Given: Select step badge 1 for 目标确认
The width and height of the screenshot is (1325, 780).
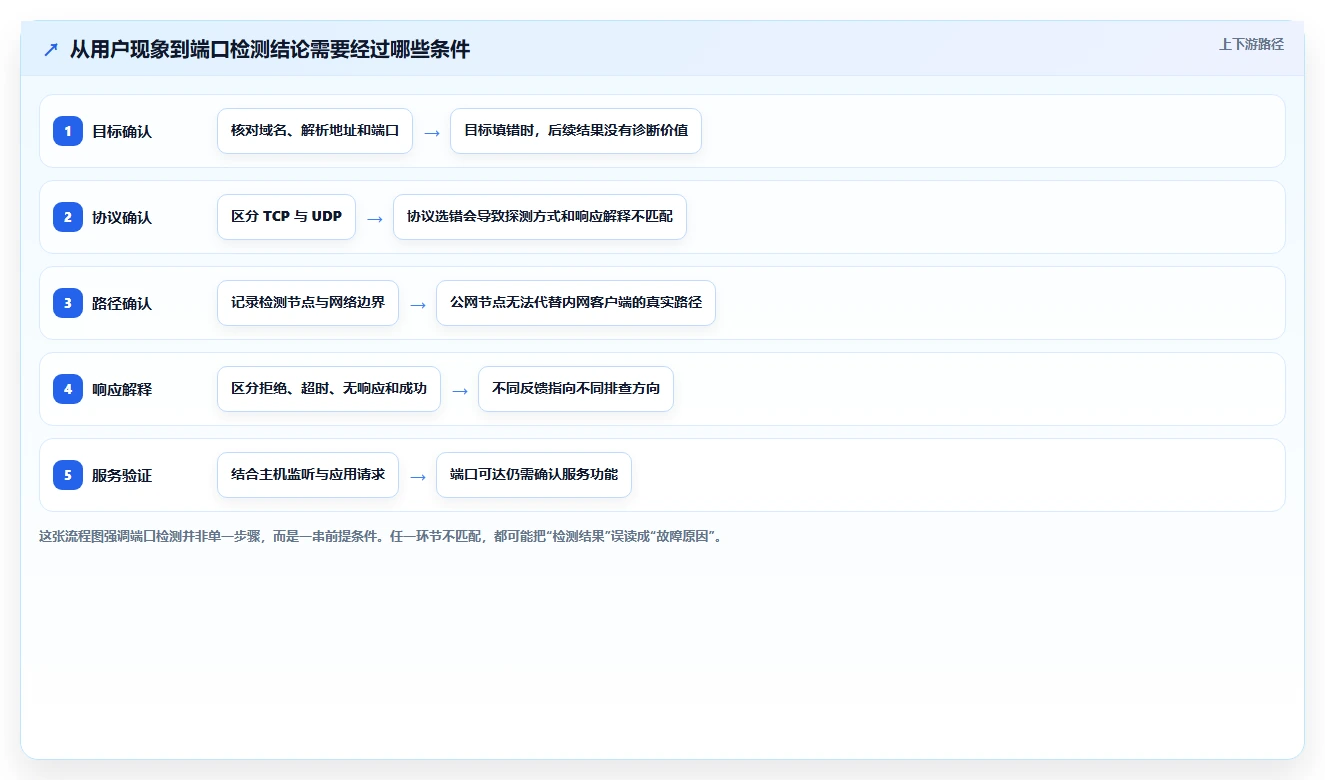Looking at the screenshot, I should pyautogui.click(x=68, y=131).
